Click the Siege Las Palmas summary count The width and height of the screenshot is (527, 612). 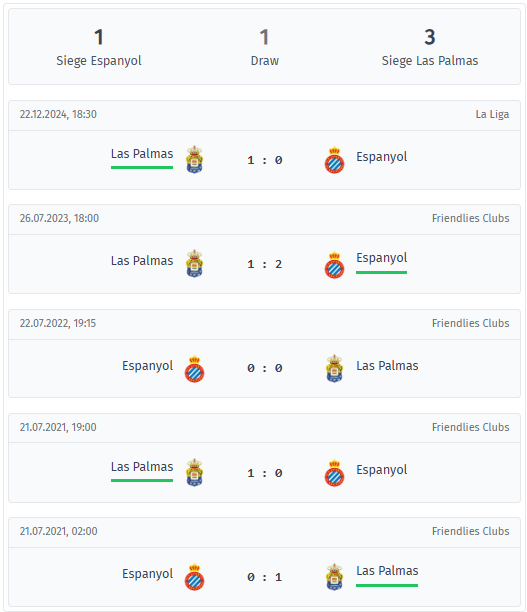(430, 37)
